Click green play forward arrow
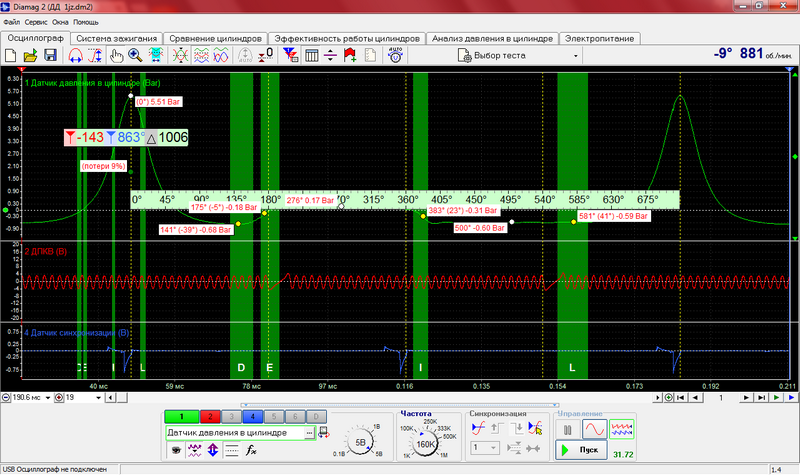The image size is (800, 475). pyautogui.click(x=777, y=397)
